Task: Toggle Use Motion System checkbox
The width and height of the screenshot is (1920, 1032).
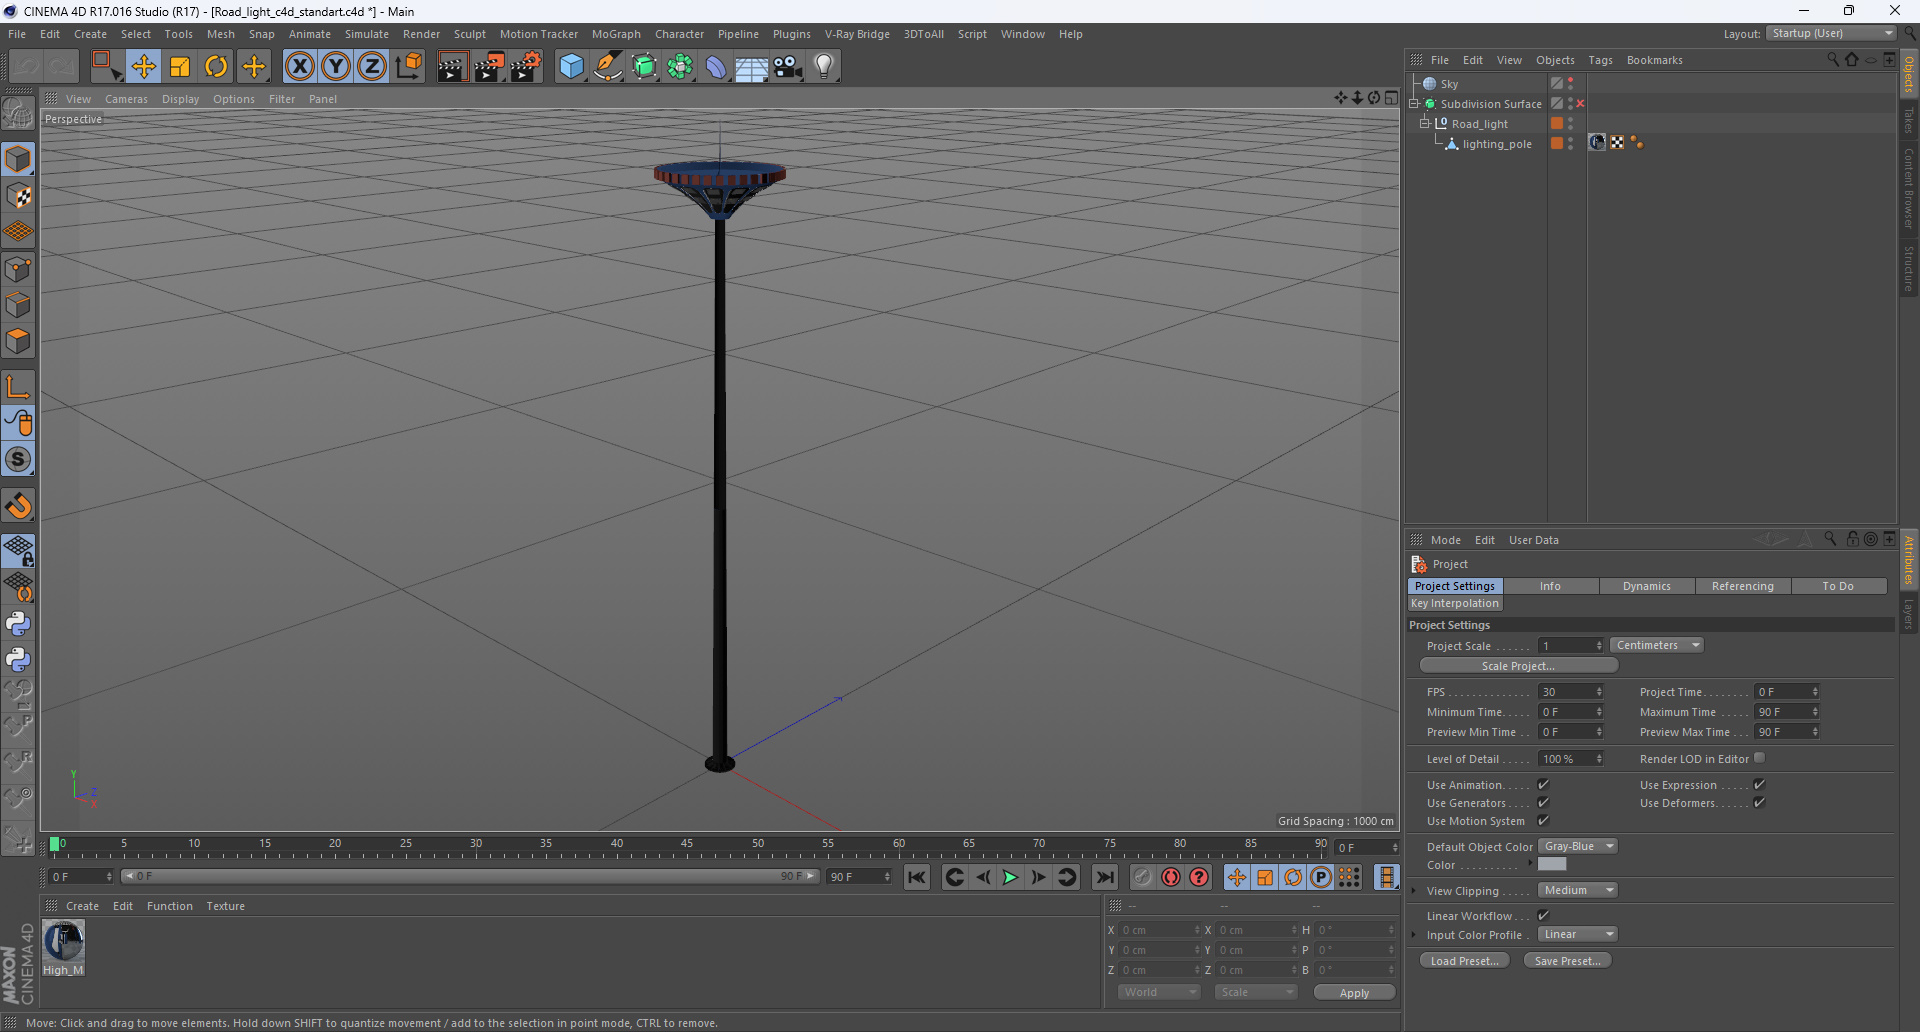Action: 1543,821
